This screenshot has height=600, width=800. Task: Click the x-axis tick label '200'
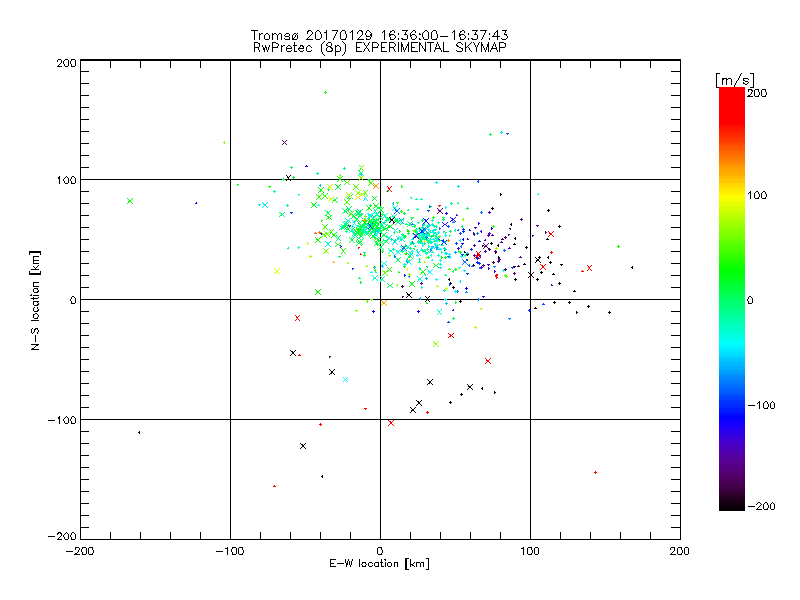[680, 551]
